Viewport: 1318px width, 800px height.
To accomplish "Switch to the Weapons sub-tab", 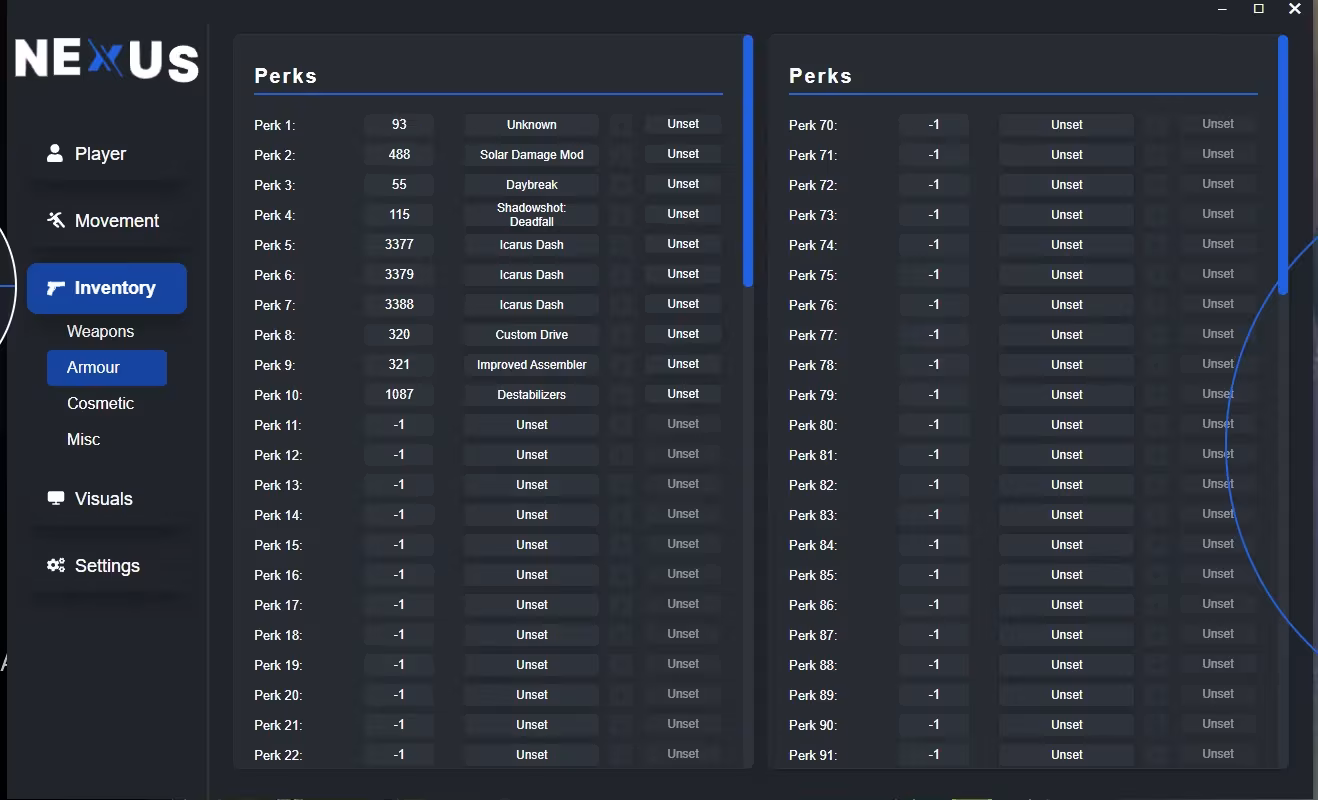I will (100, 331).
